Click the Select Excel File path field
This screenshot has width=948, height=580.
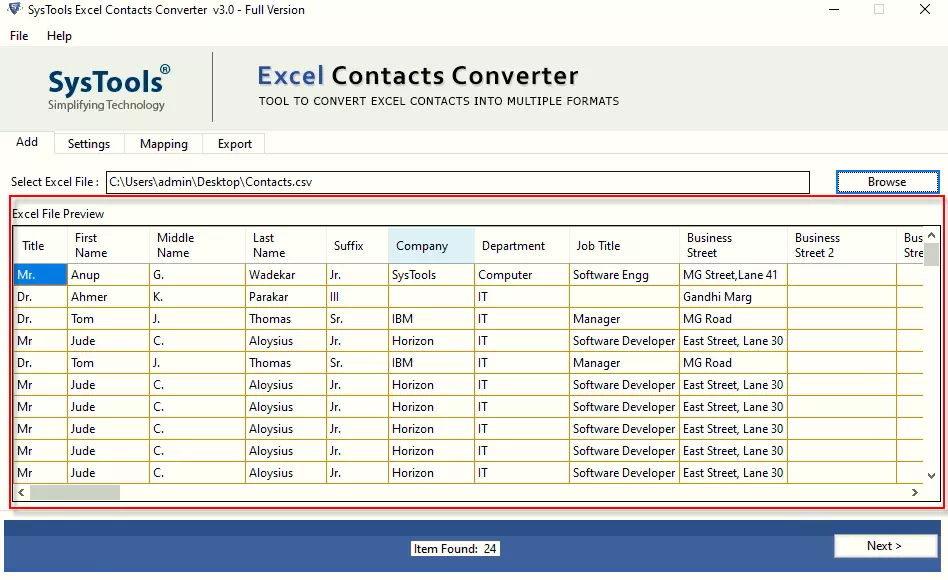(x=457, y=182)
